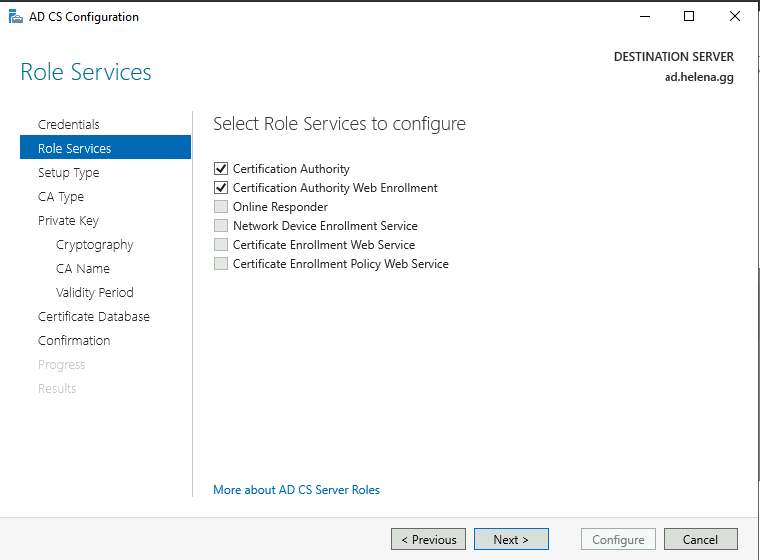Screen dimensions: 760x560
Task: Open the Confirmation page
Action: pos(74,341)
